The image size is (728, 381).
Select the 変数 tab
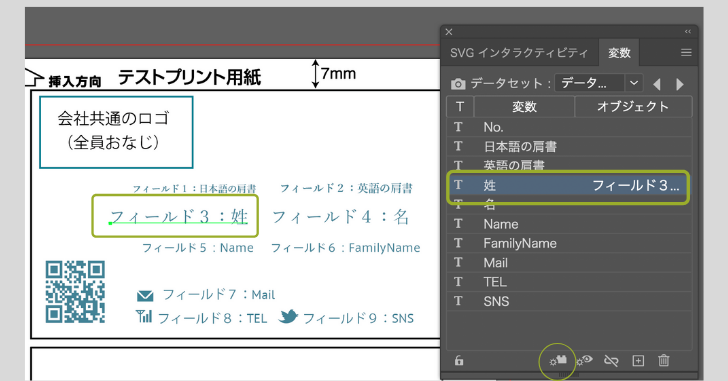[619, 53]
